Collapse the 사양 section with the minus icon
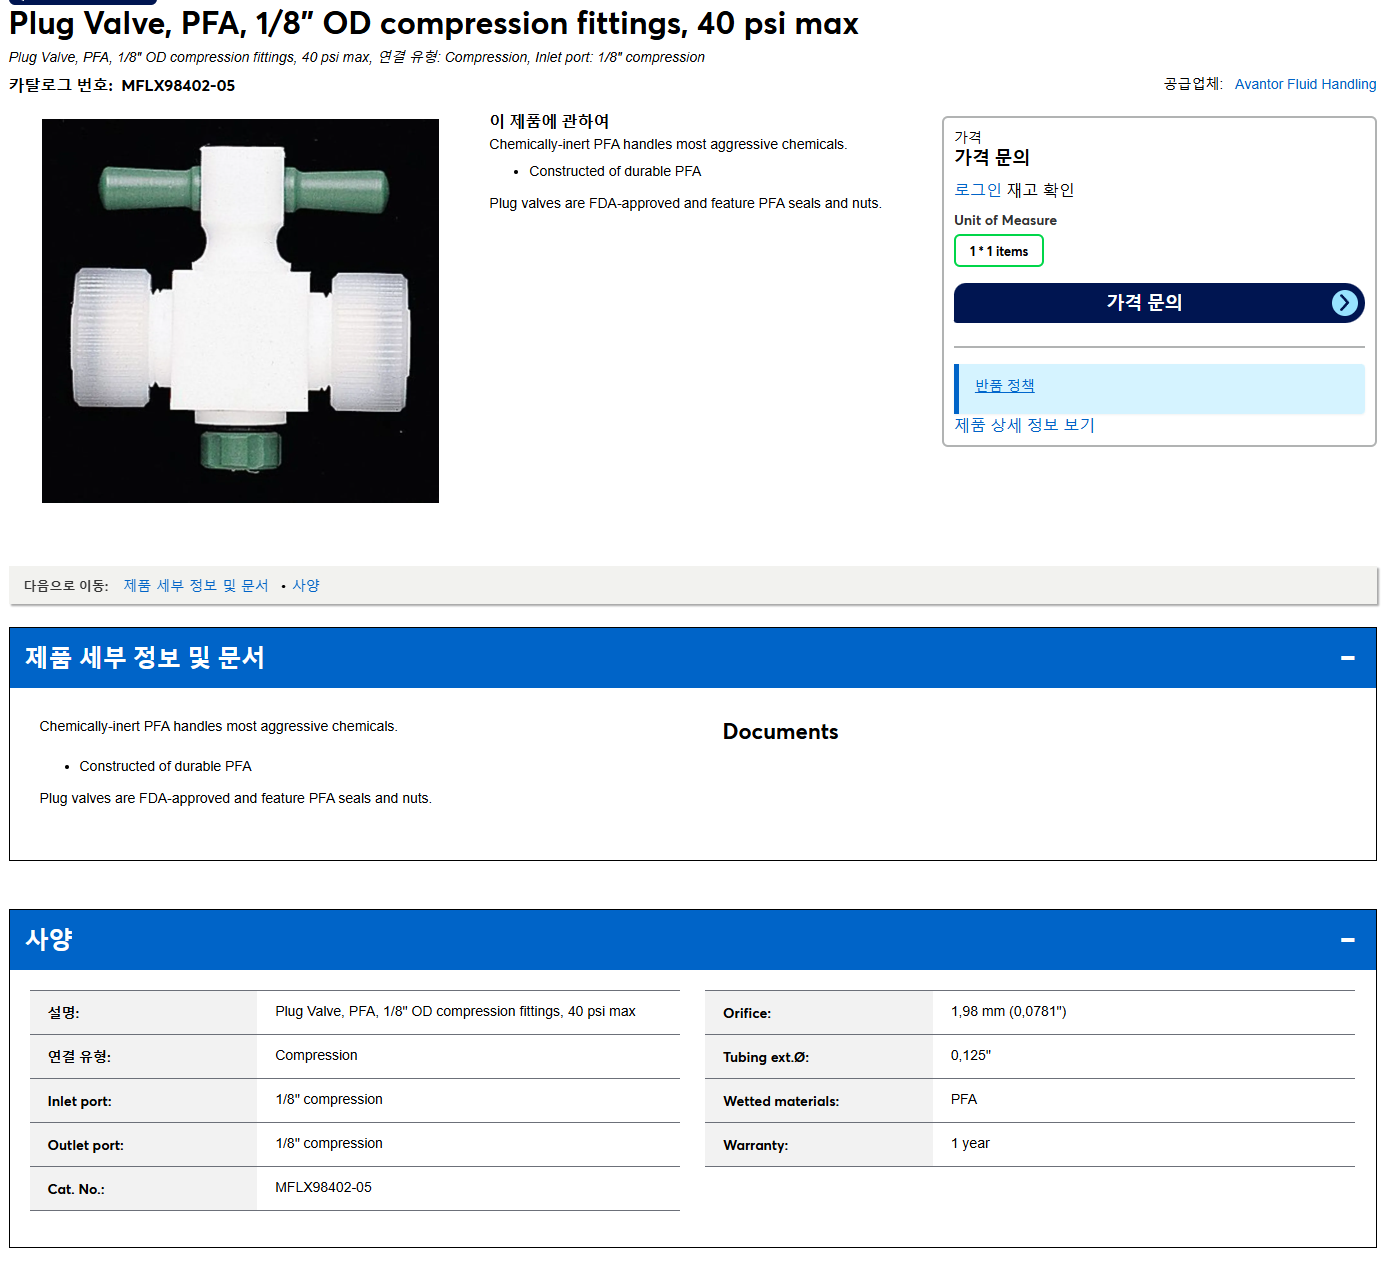 point(1347,940)
